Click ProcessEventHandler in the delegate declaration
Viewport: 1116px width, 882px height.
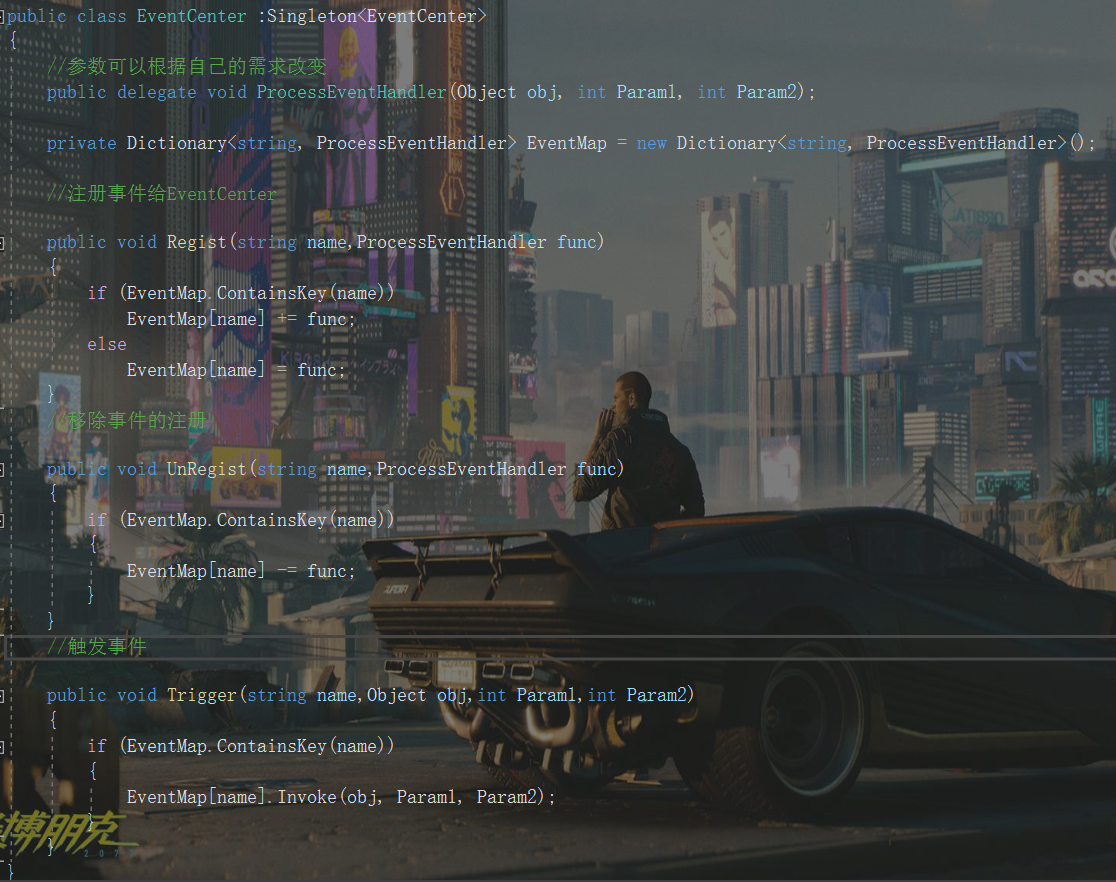pos(352,93)
